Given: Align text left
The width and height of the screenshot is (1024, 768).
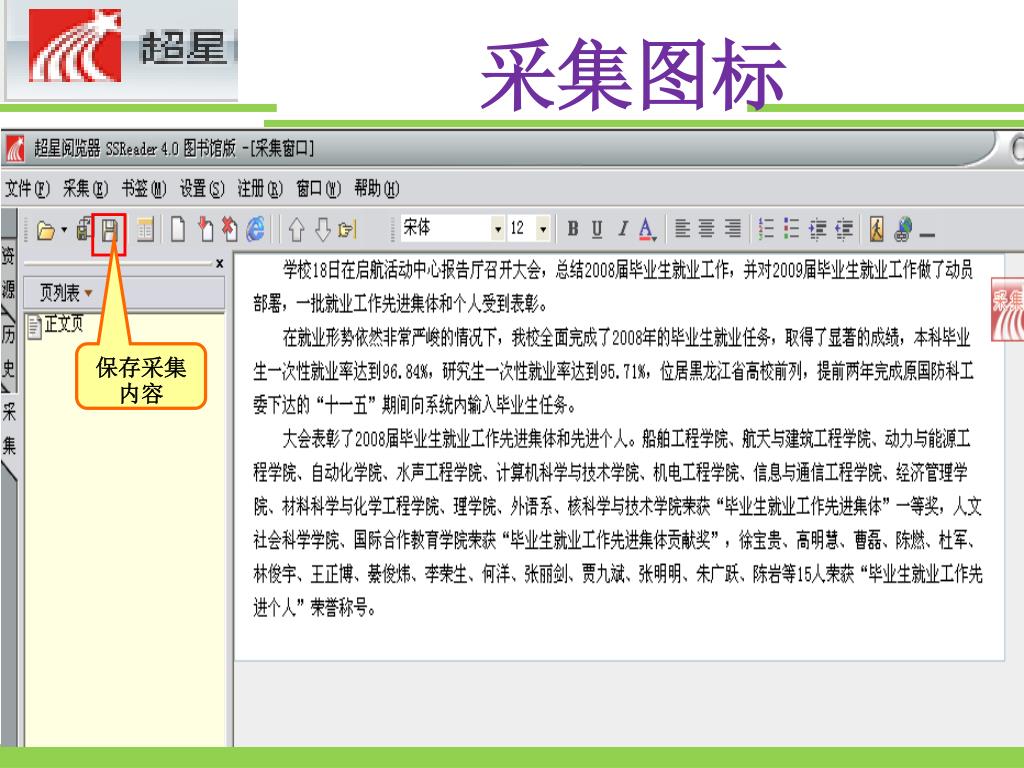Looking at the screenshot, I should 682,229.
